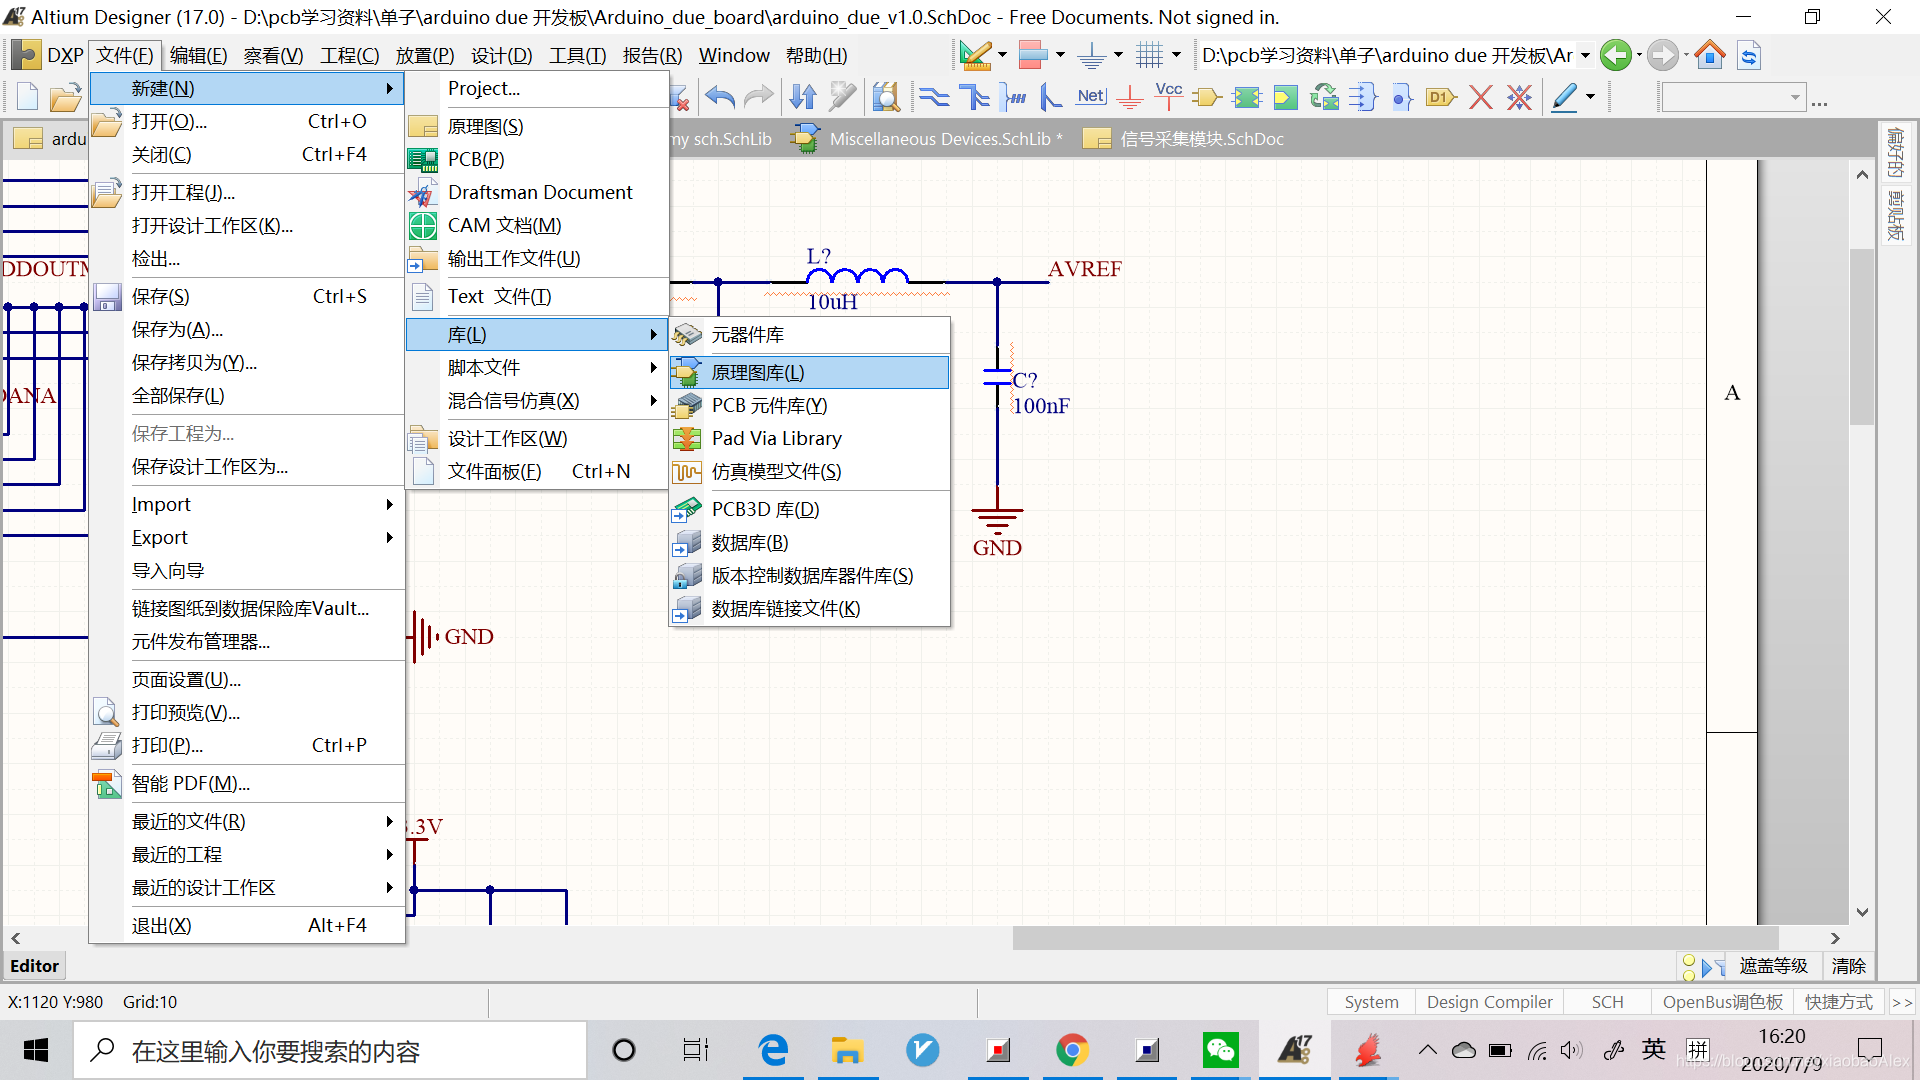Viewport: 1920px width, 1080px height.
Task: Expand 最近的文件(R) submenu
Action: (247, 821)
